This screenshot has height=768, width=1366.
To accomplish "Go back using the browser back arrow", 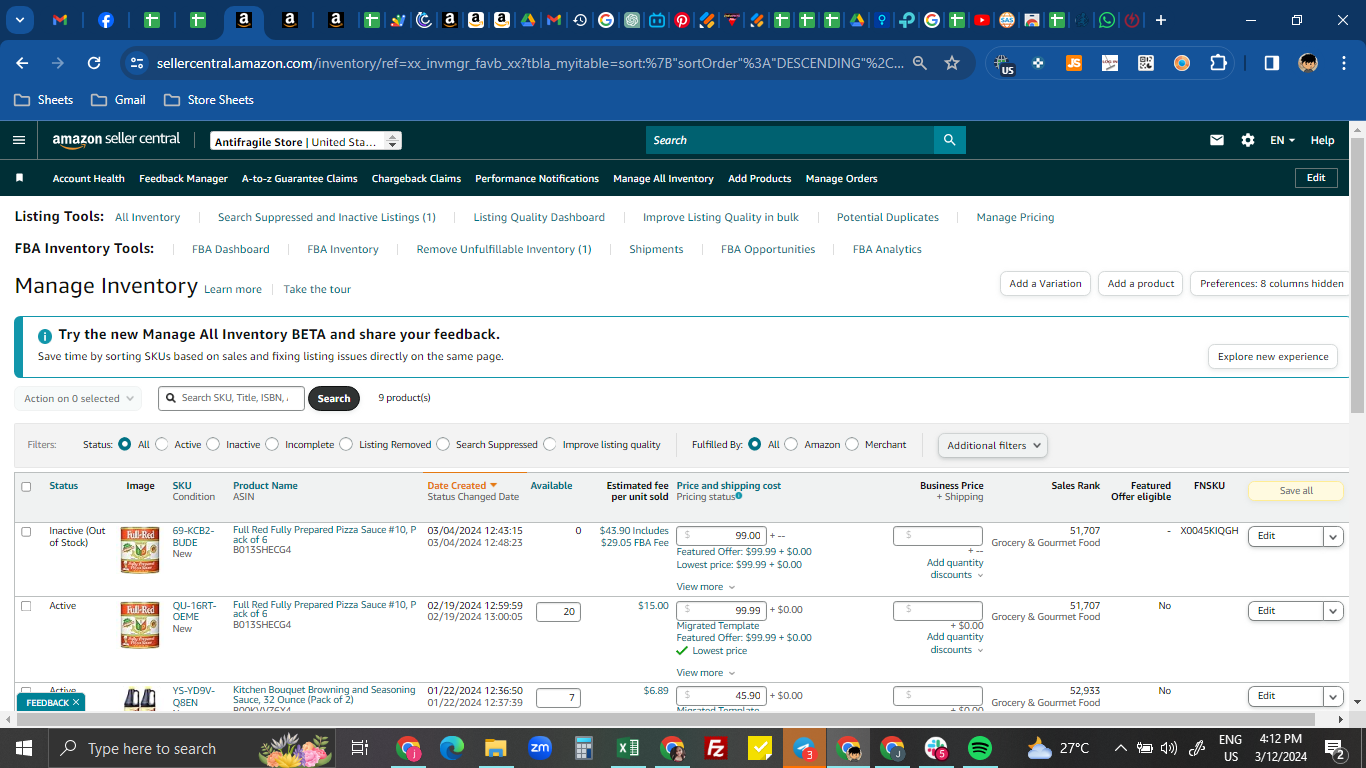I will (x=22, y=63).
